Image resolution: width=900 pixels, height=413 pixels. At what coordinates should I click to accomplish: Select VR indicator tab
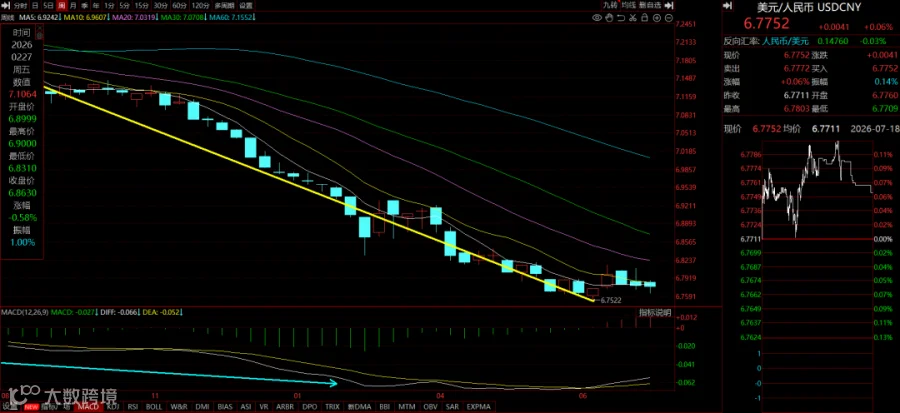pyautogui.click(x=263, y=407)
